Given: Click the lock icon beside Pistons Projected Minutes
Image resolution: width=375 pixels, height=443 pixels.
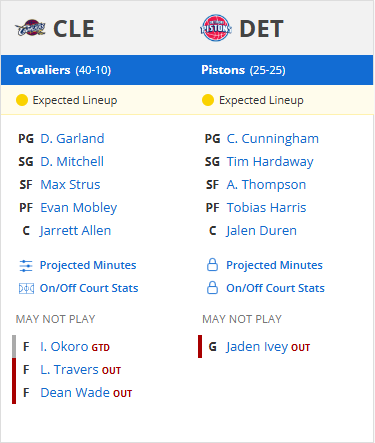Looking at the screenshot, I should (212, 265).
